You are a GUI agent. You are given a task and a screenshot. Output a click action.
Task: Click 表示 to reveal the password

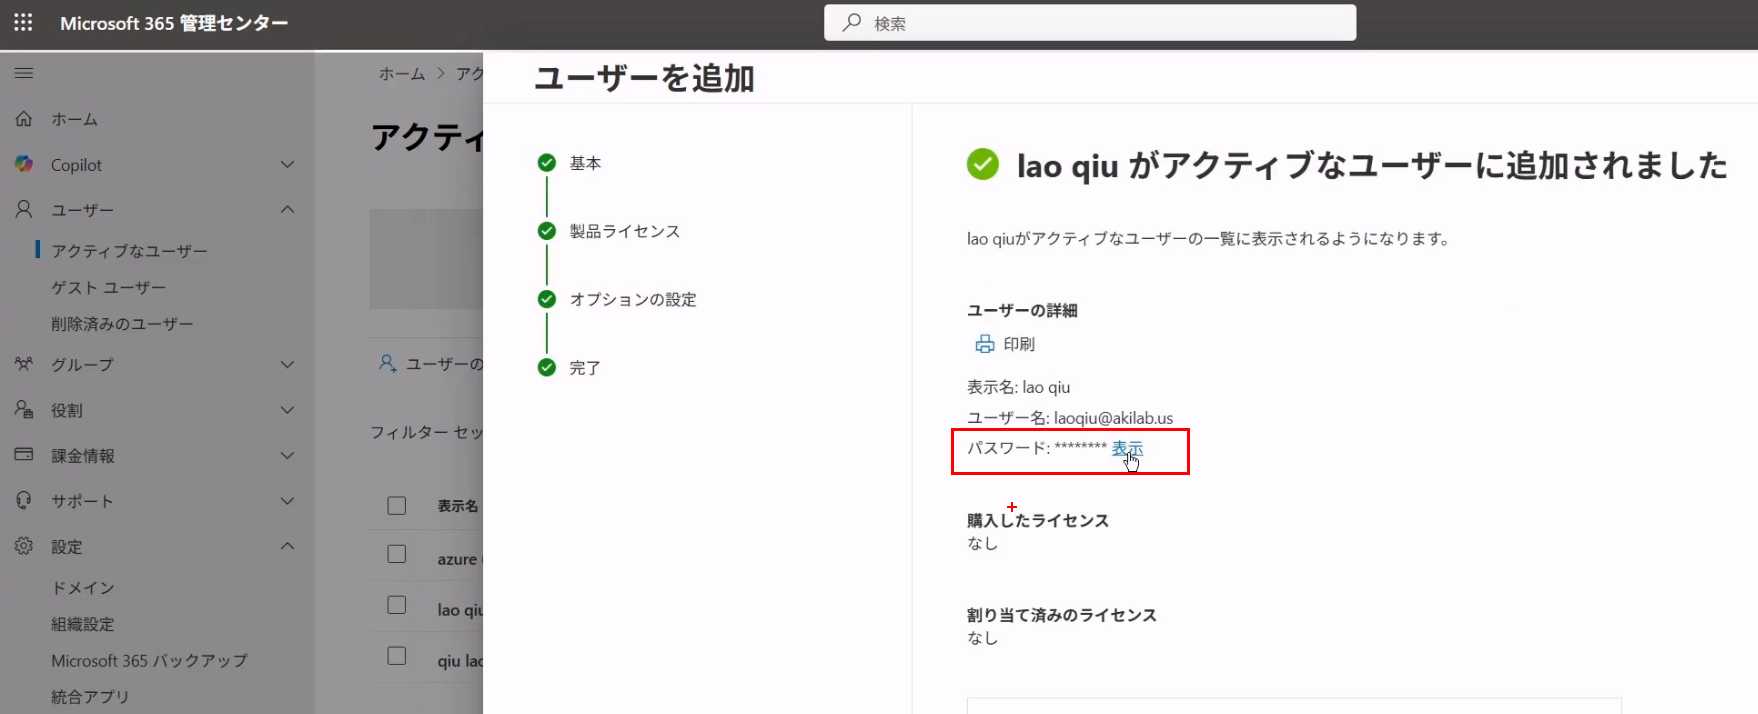point(1127,448)
